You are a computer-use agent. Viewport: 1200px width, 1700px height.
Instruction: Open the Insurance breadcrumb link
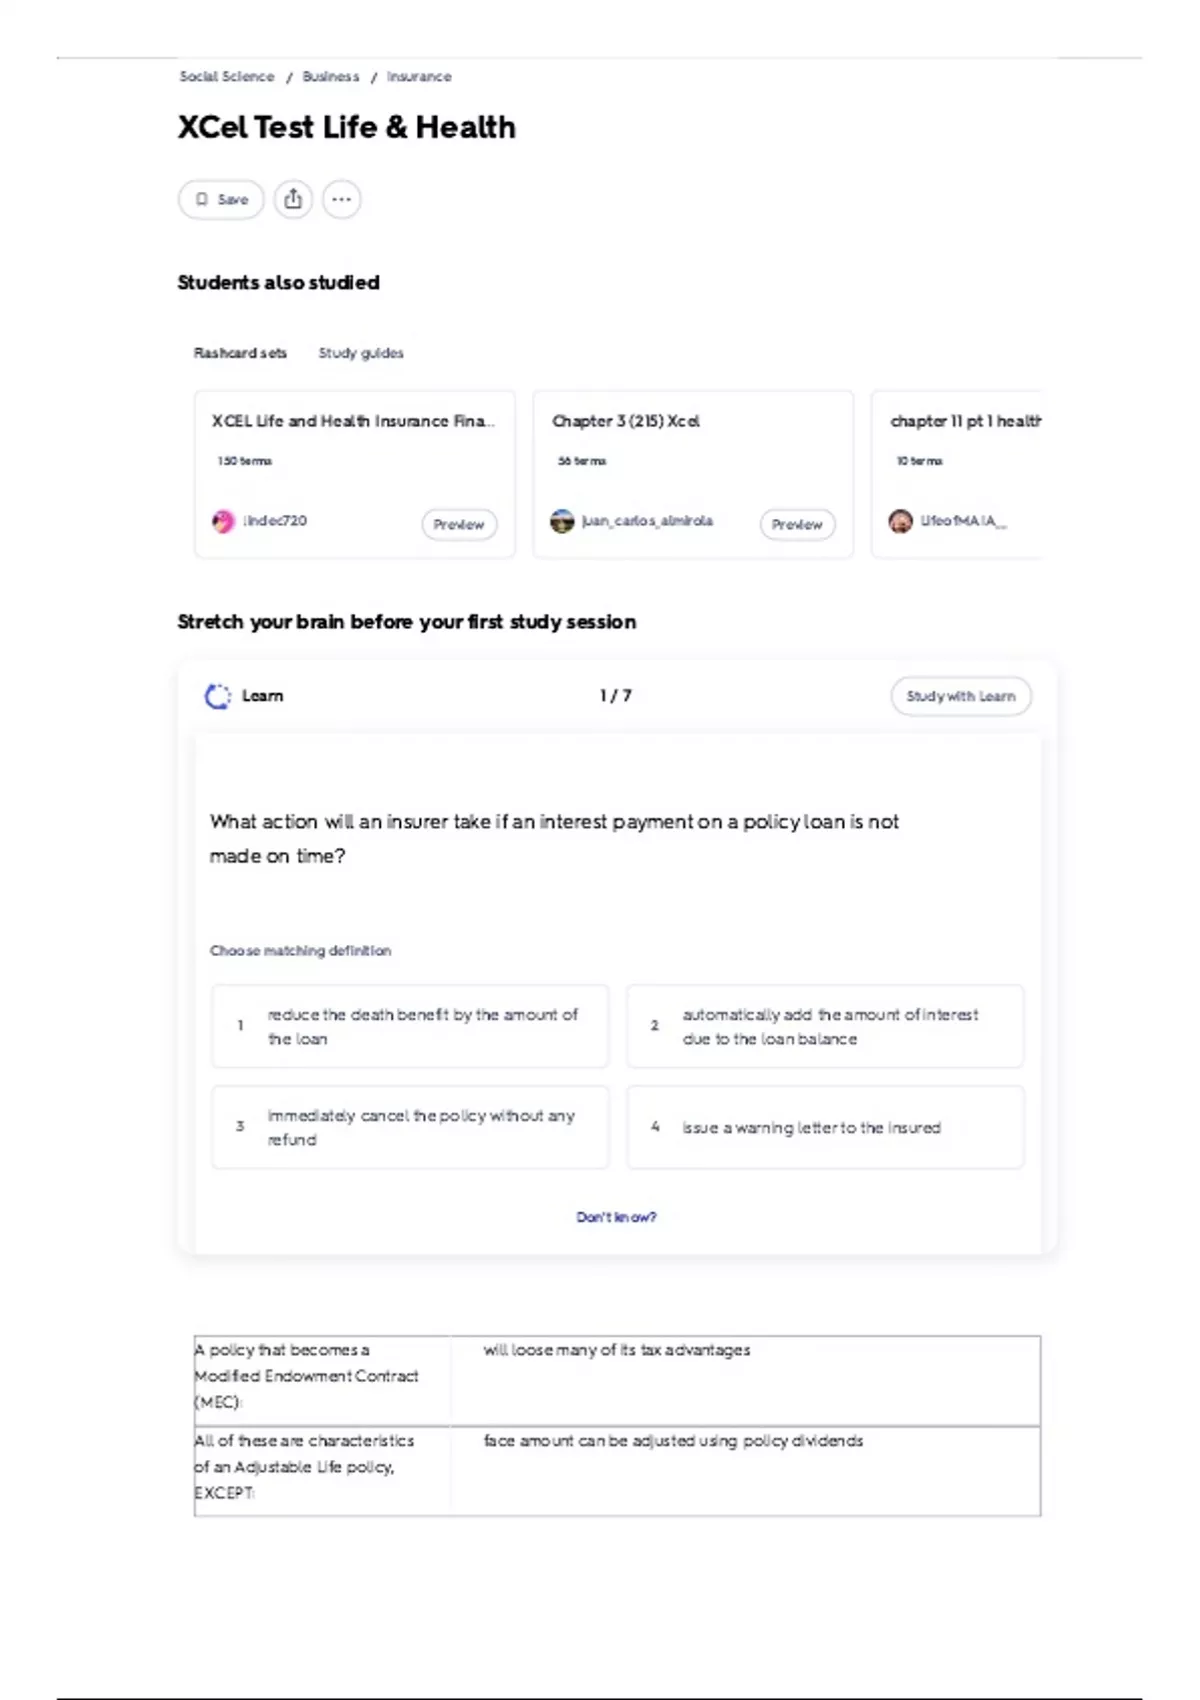click(419, 77)
